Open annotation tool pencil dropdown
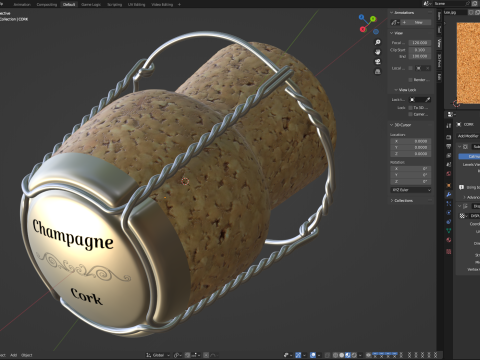Screen dimensions: 480x360 (395, 22)
